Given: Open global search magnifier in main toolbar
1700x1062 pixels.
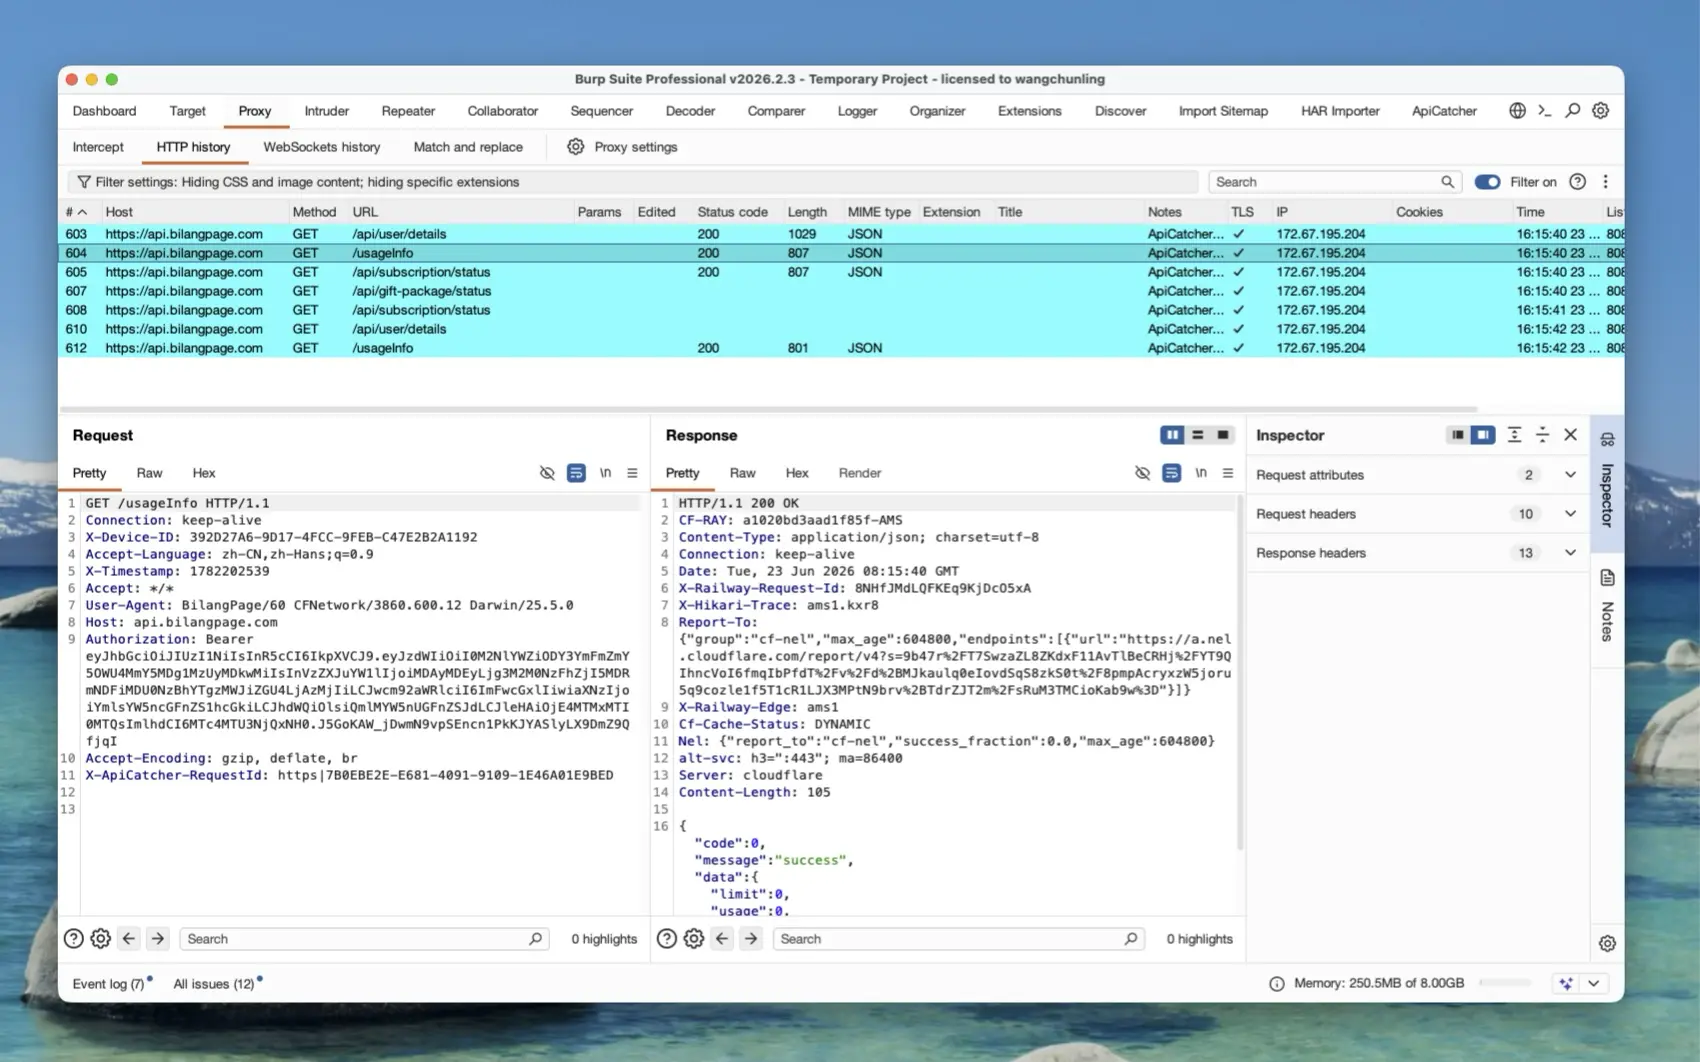Looking at the screenshot, I should [1573, 111].
